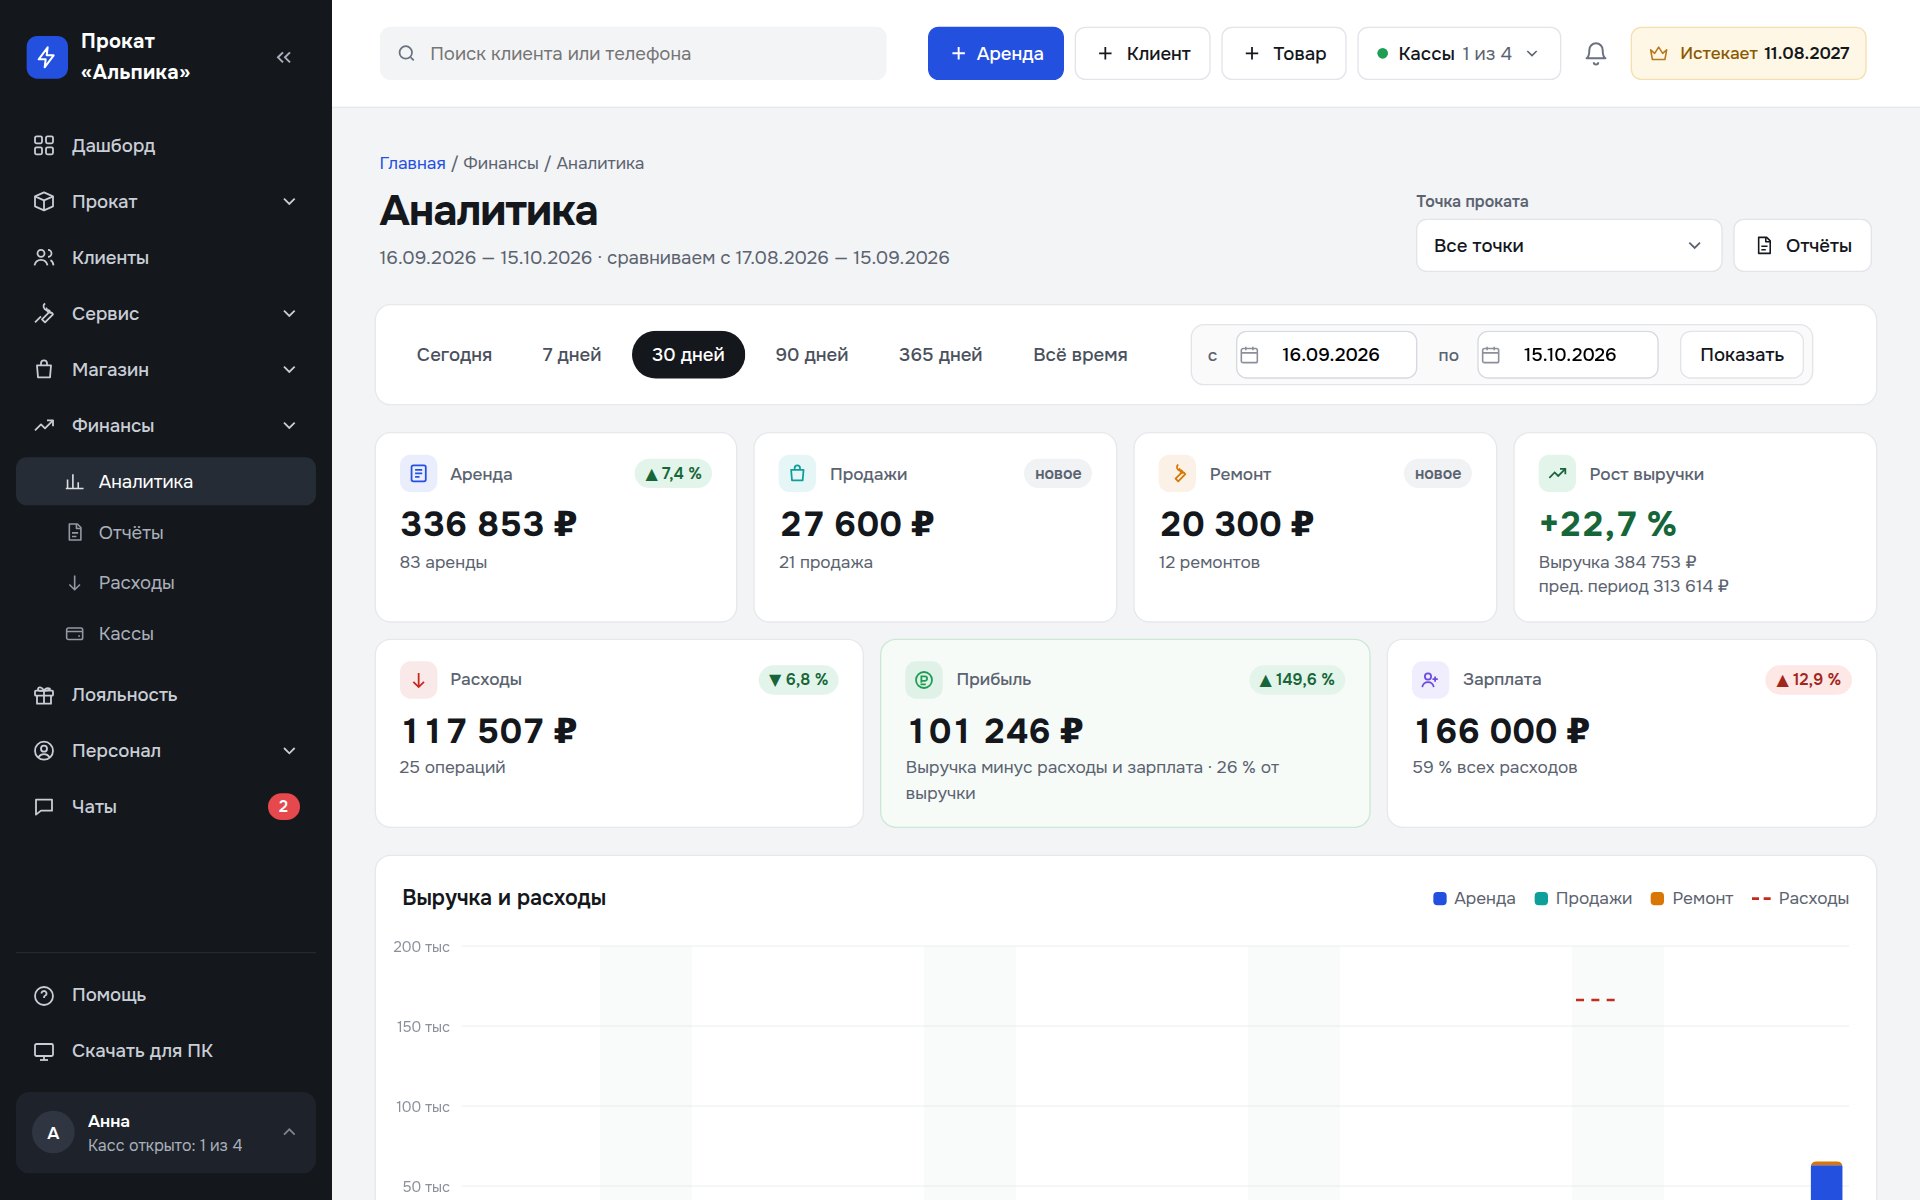Toggle the Расходы dashed legend item
1920x1200 pixels.
[1800, 899]
